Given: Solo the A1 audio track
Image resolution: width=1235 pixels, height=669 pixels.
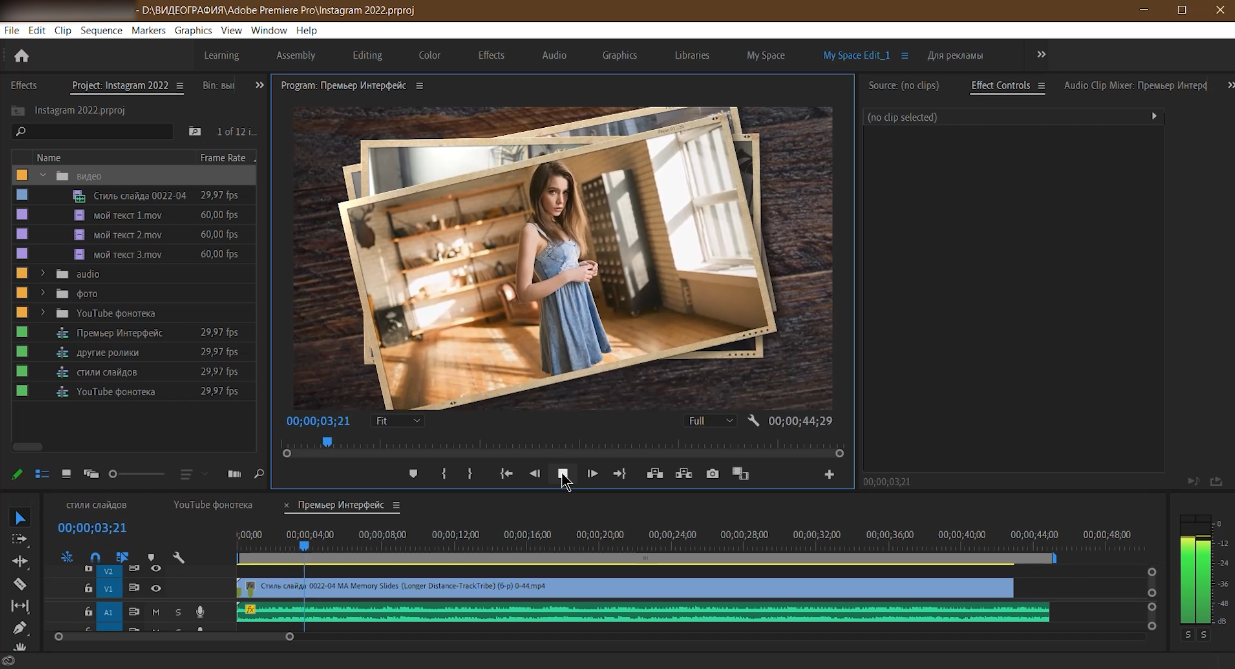Looking at the screenshot, I should [x=178, y=612].
